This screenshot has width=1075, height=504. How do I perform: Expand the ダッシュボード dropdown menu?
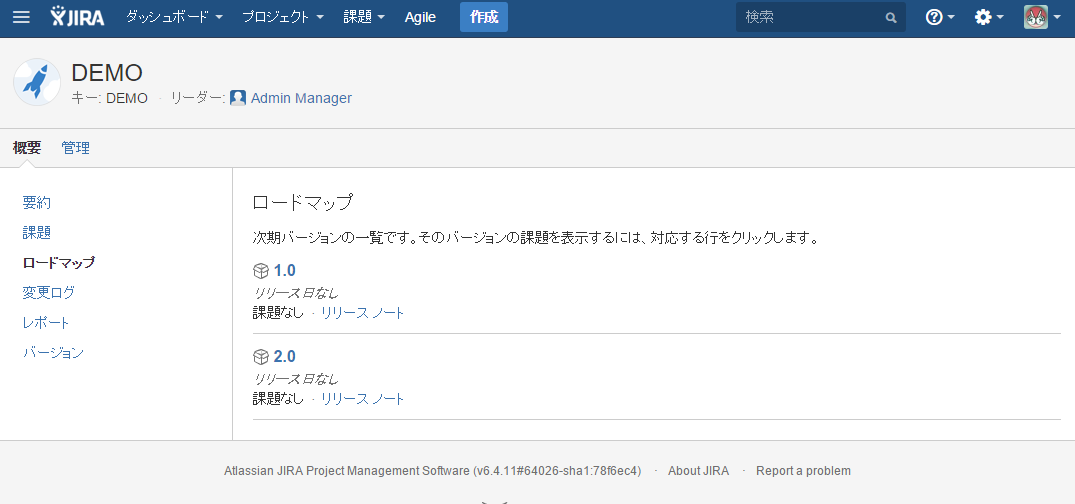coord(174,17)
